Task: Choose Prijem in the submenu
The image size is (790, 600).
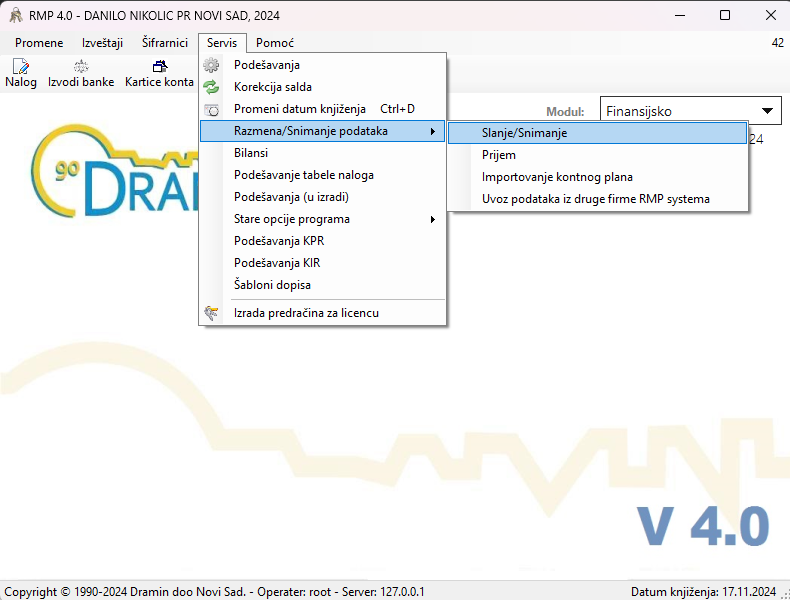Action: click(598, 155)
